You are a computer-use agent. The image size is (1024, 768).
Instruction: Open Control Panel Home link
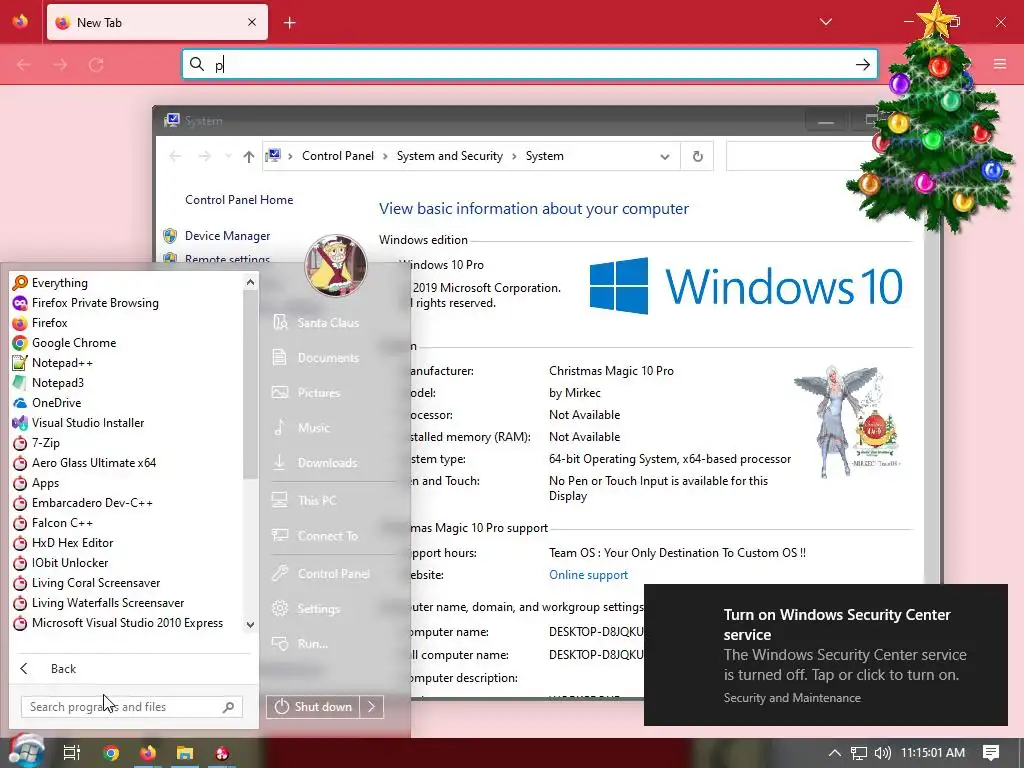239,200
